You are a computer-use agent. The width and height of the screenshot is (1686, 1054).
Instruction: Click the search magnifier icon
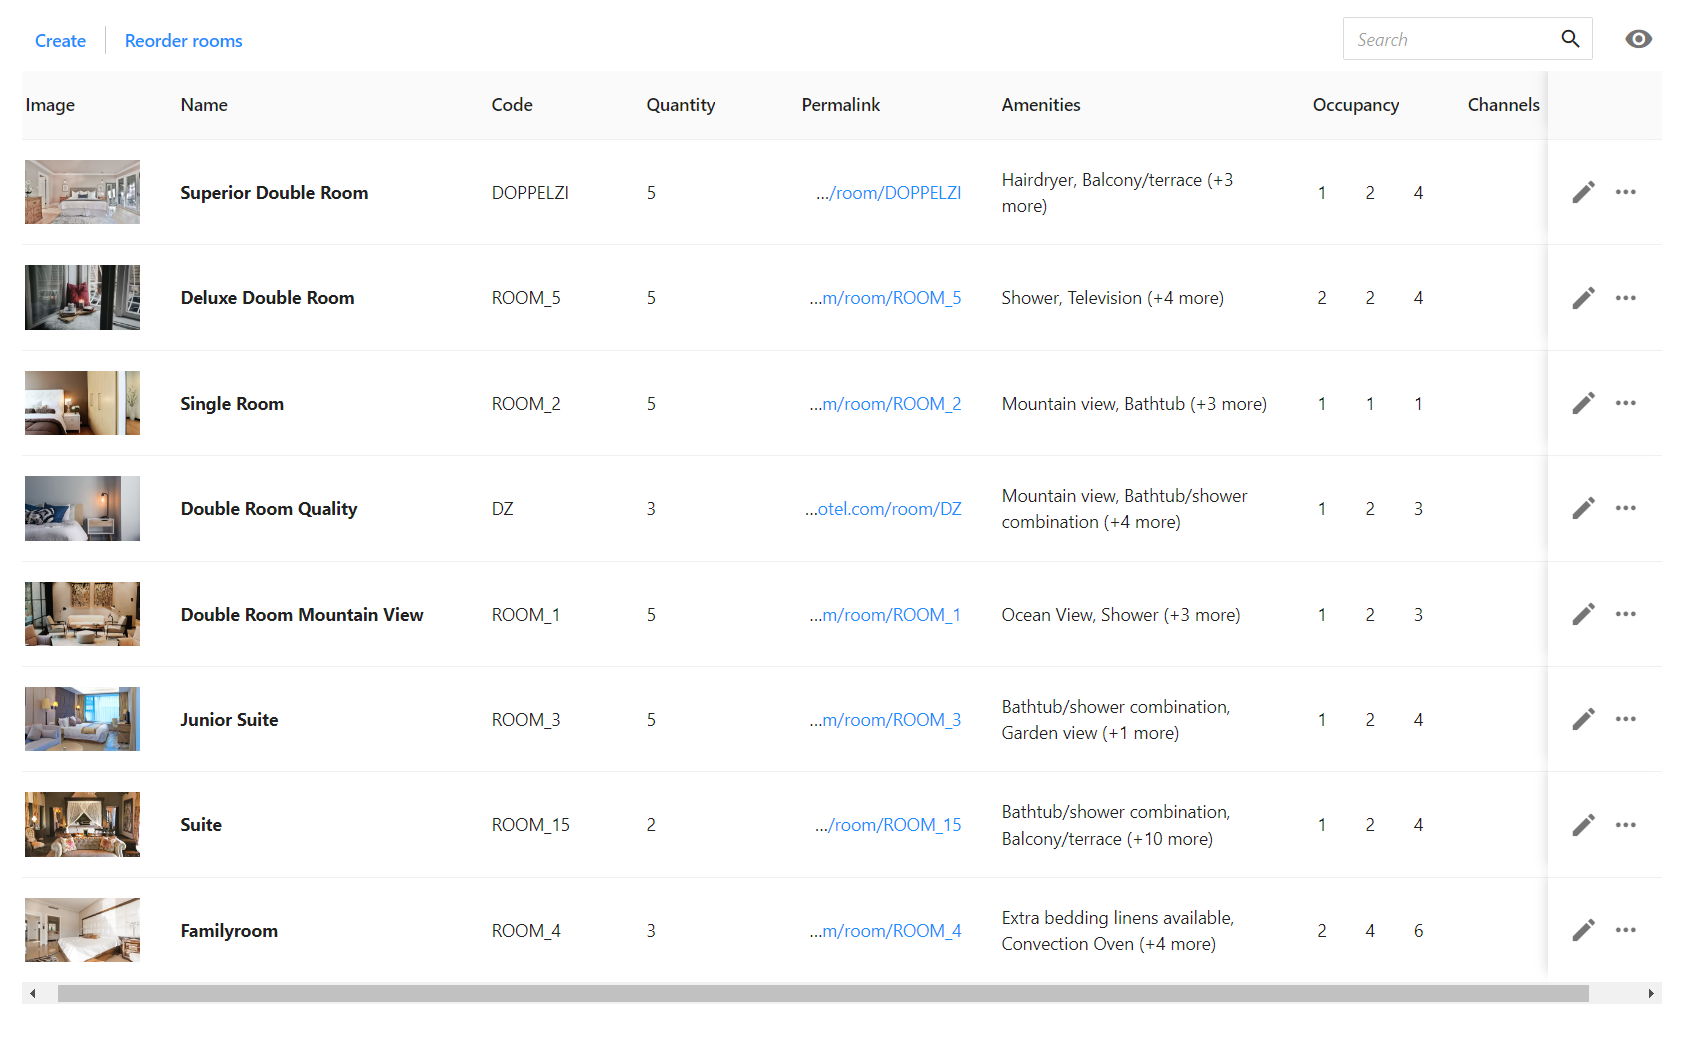(x=1570, y=39)
